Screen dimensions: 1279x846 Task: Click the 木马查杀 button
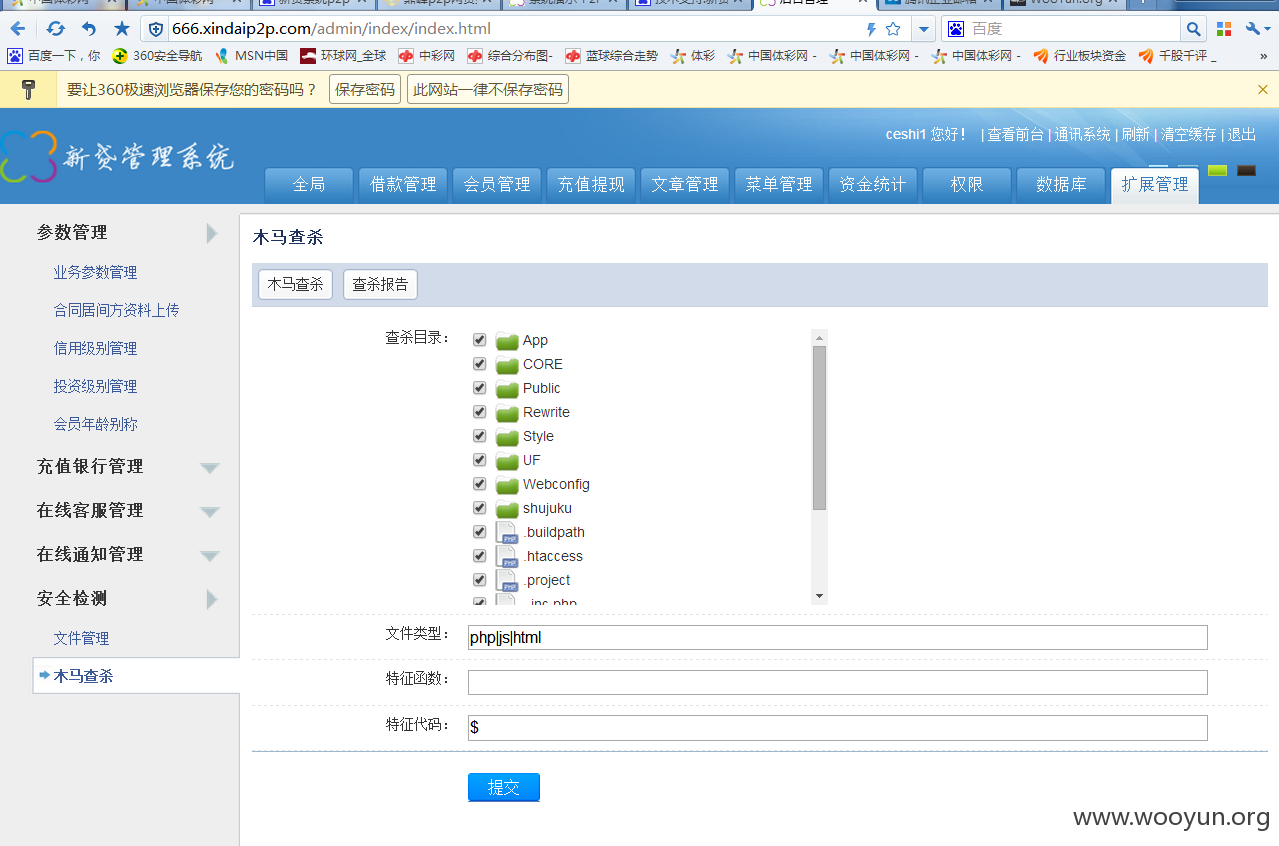tap(295, 285)
